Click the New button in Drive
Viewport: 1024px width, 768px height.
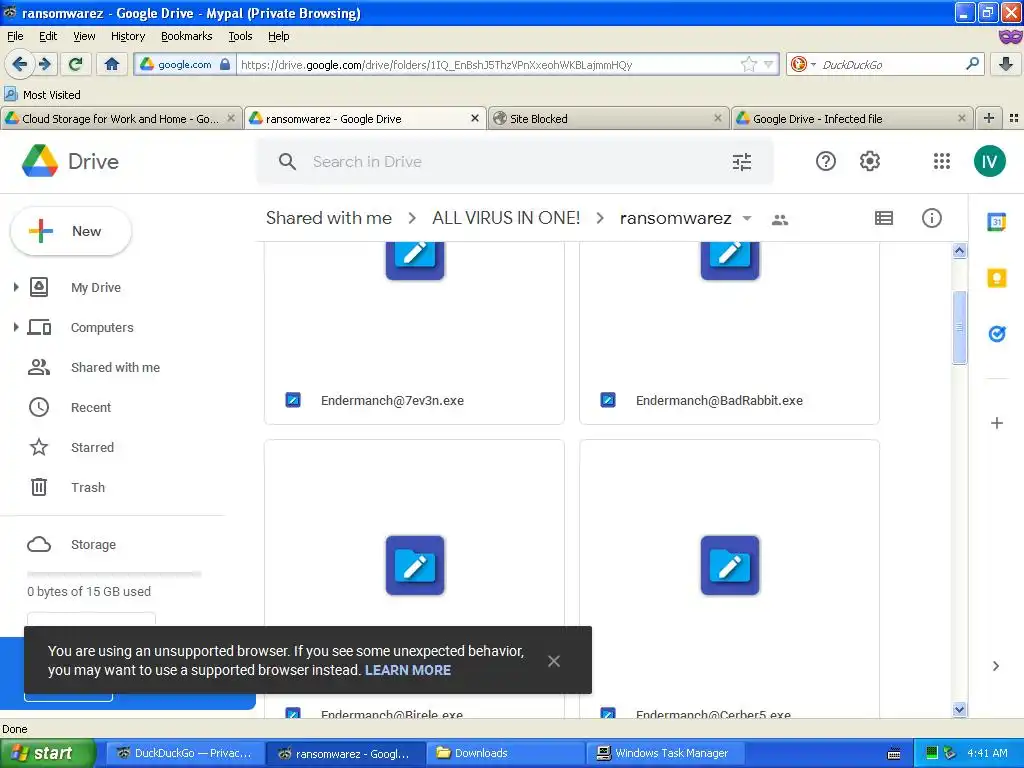71,231
